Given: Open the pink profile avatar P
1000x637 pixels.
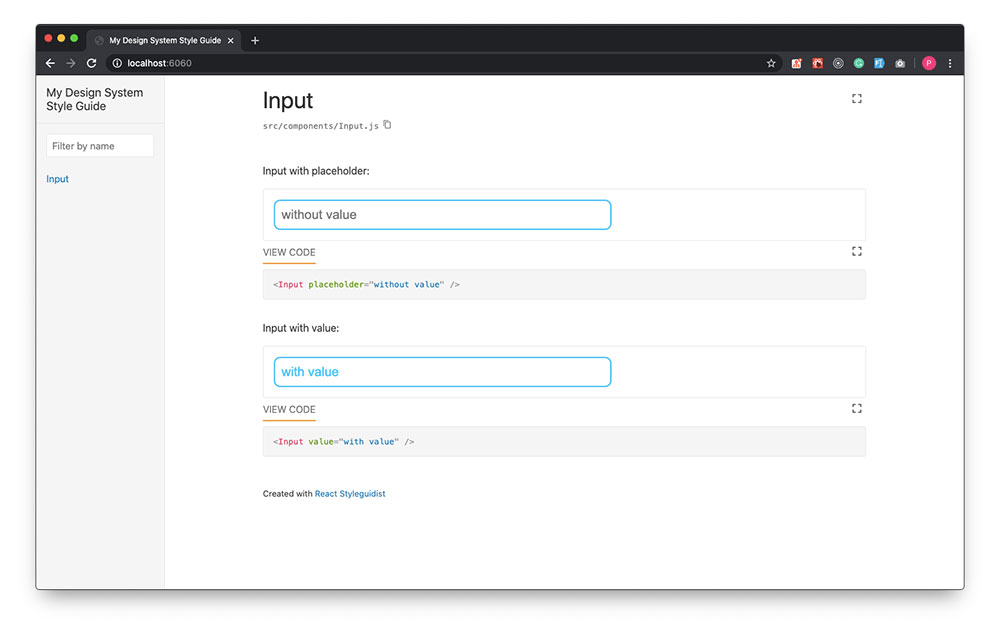Looking at the screenshot, I should (929, 63).
